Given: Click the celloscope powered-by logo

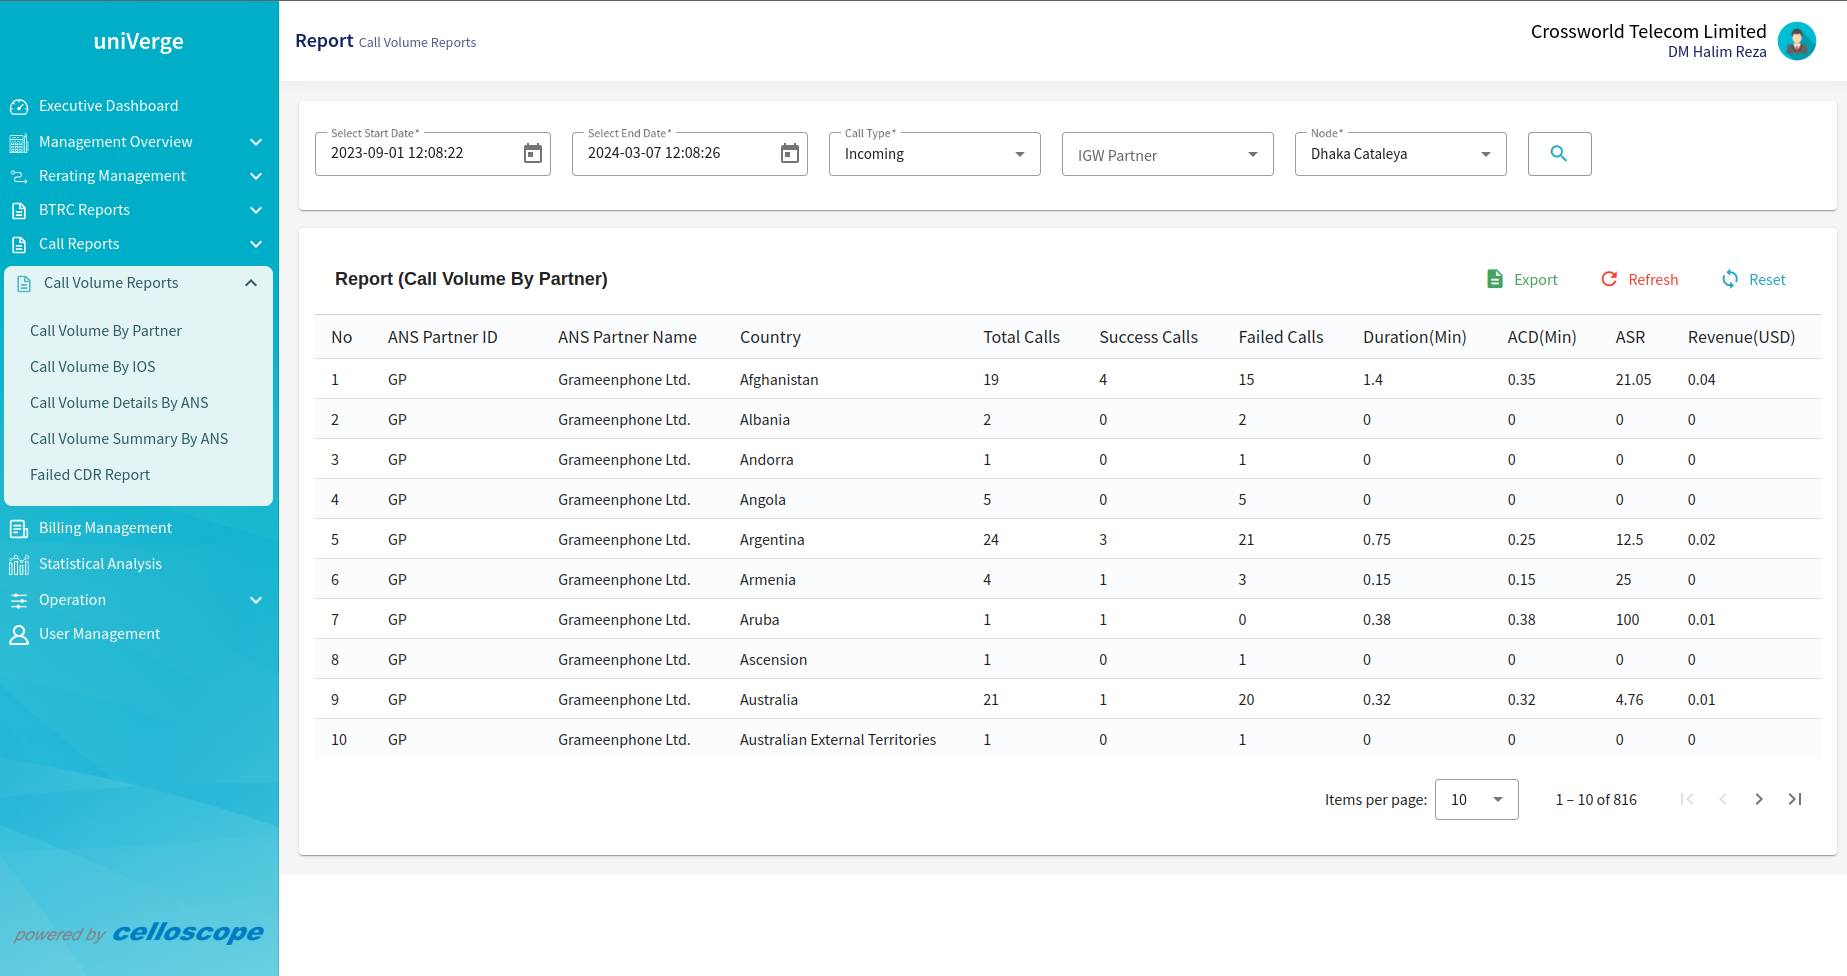Looking at the screenshot, I should 188,933.
